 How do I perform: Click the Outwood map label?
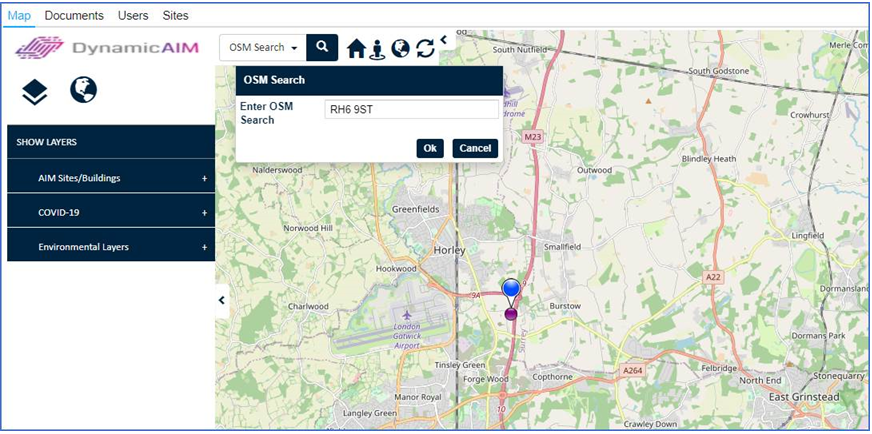click(594, 170)
